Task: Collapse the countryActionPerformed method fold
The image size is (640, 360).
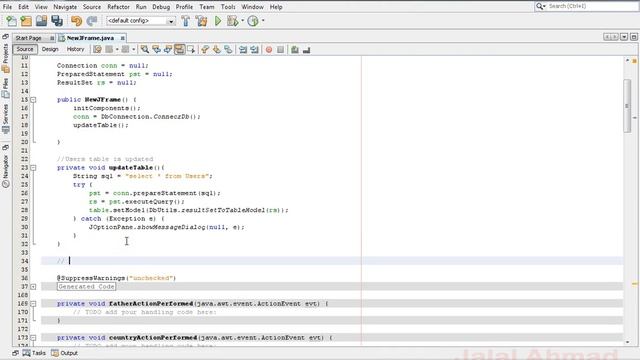Action: pyautogui.click(x=33, y=338)
